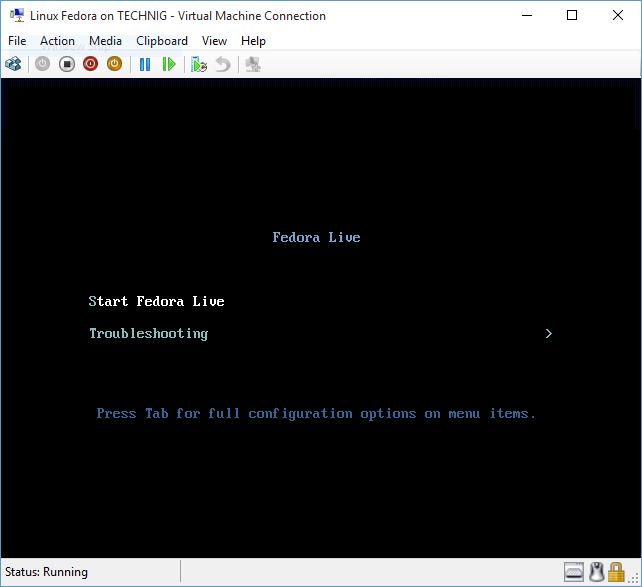Pause the virtual machine

tap(145, 64)
